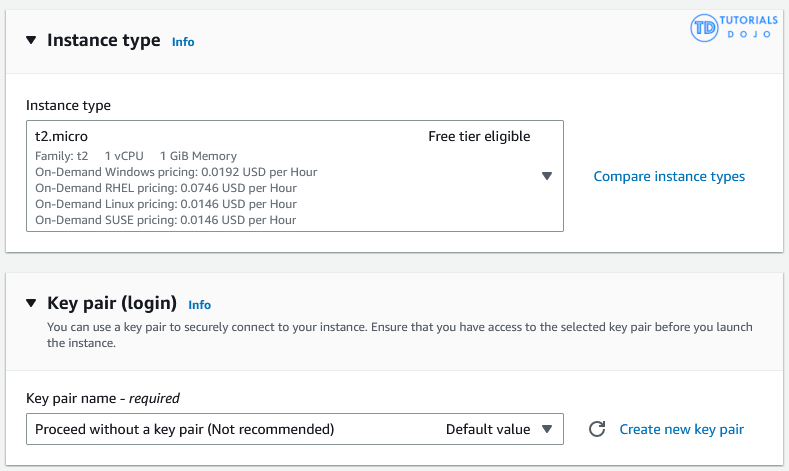
Task: Open Compare instance types link
Action: tap(669, 177)
